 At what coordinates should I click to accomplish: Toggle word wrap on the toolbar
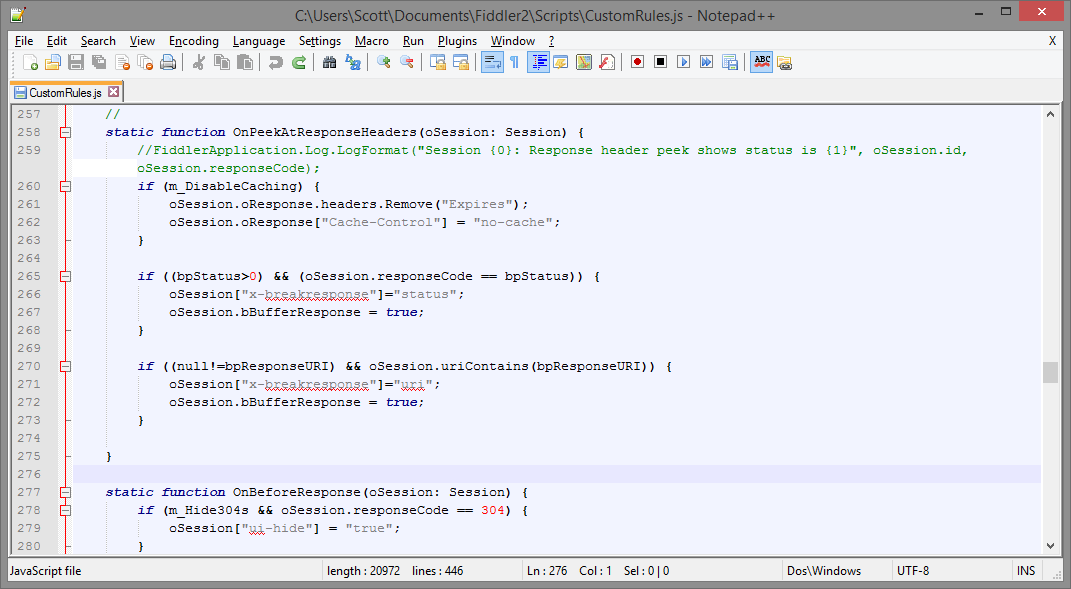coord(492,63)
